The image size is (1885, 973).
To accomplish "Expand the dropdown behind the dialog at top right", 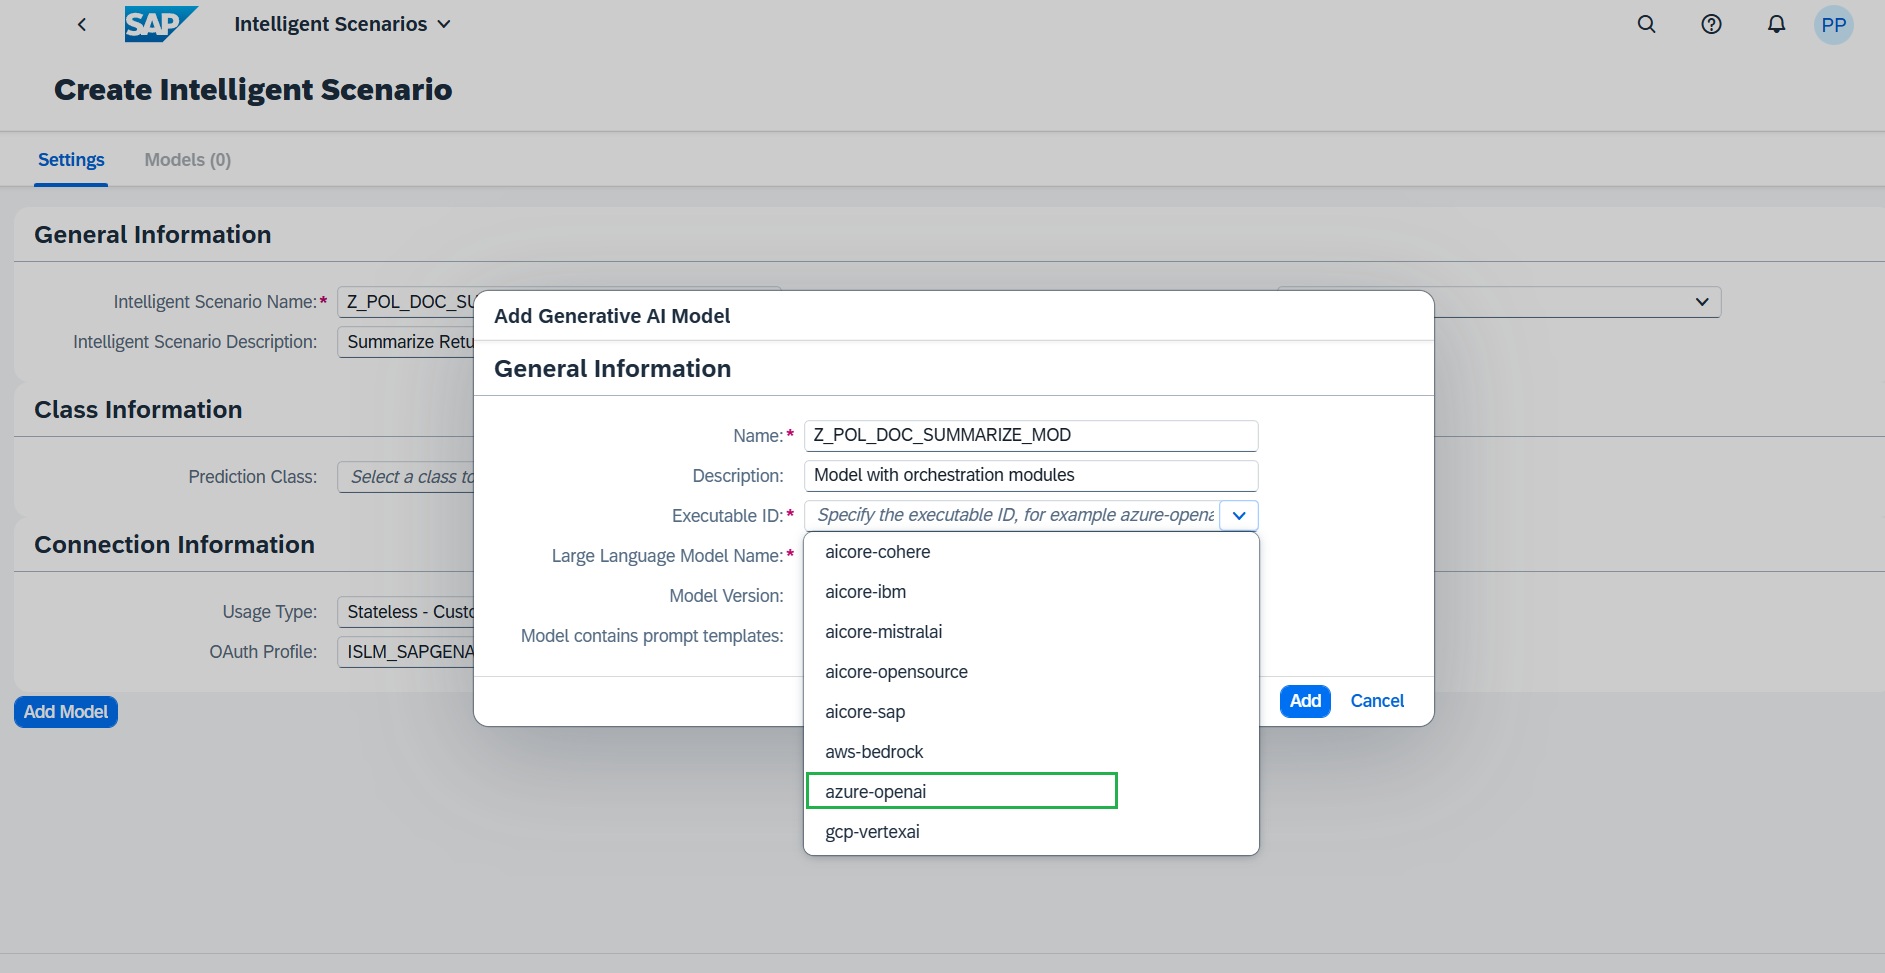I will coord(1702,302).
